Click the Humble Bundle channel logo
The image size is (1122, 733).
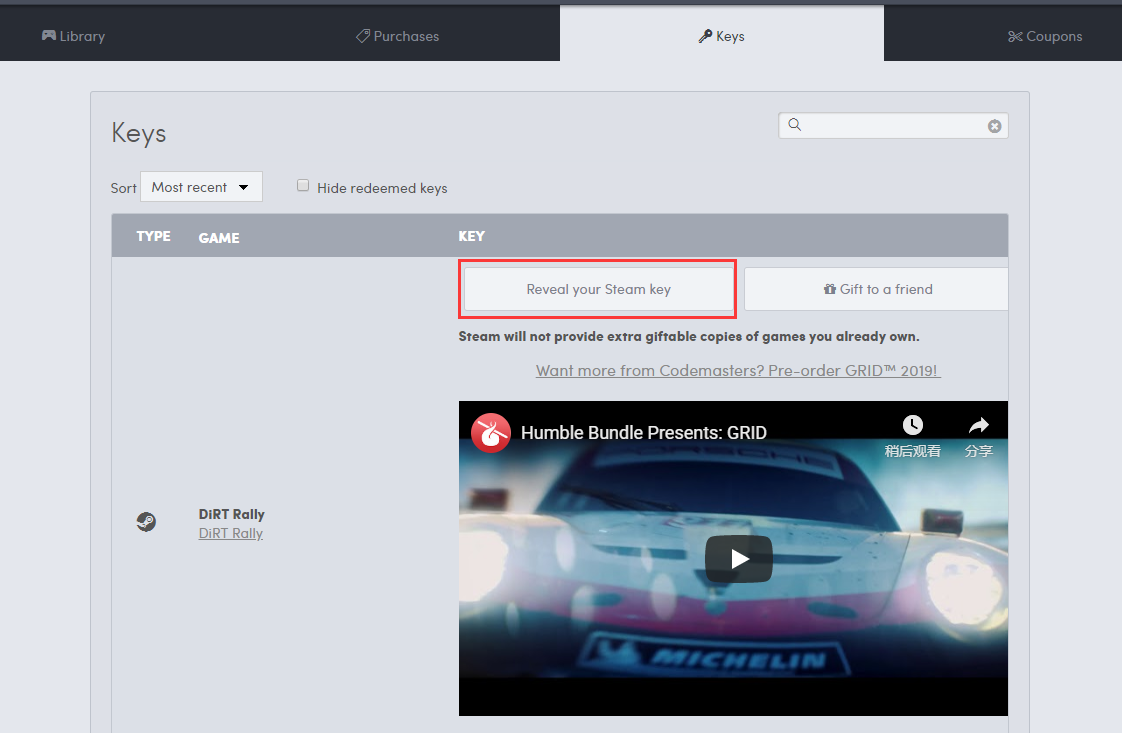pyautogui.click(x=490, y=433)
